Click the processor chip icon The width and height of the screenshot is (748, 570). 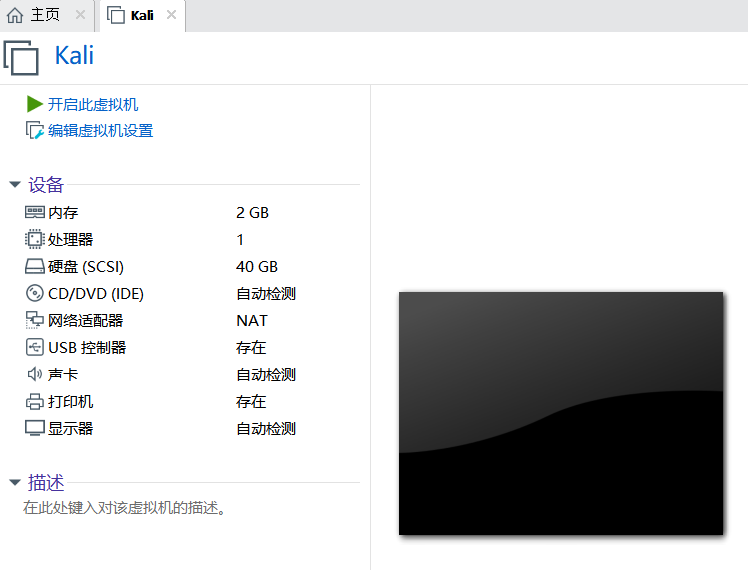click(34, 239)
